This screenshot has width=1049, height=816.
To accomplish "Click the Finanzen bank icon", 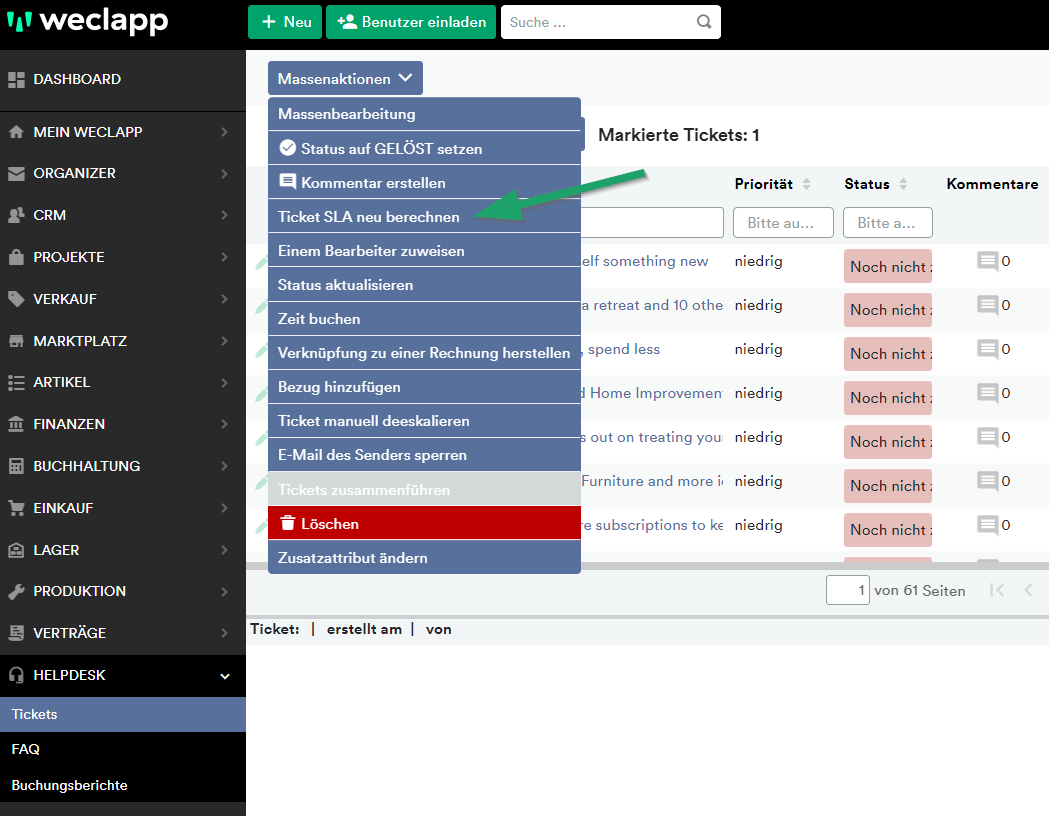I will point(16,424).
